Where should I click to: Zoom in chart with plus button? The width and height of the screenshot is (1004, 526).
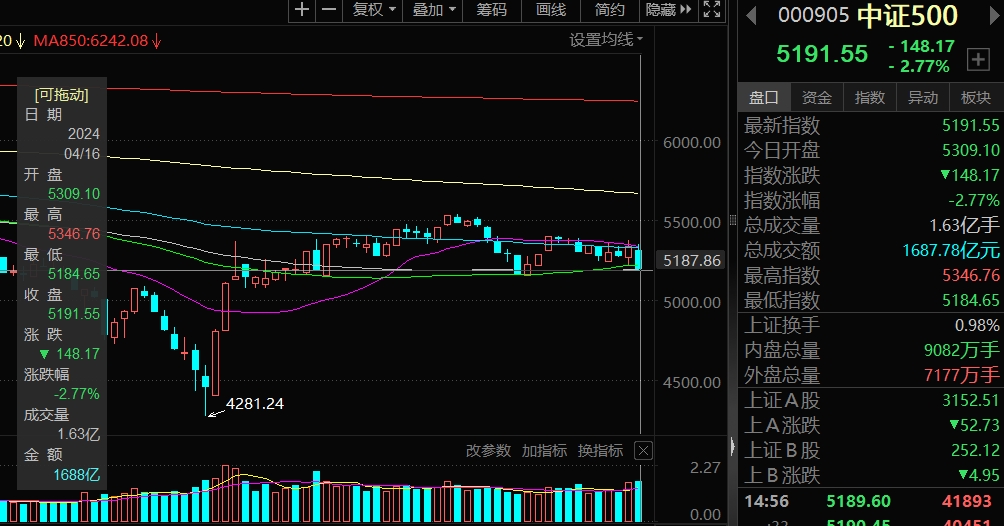[x=302, y=10]
